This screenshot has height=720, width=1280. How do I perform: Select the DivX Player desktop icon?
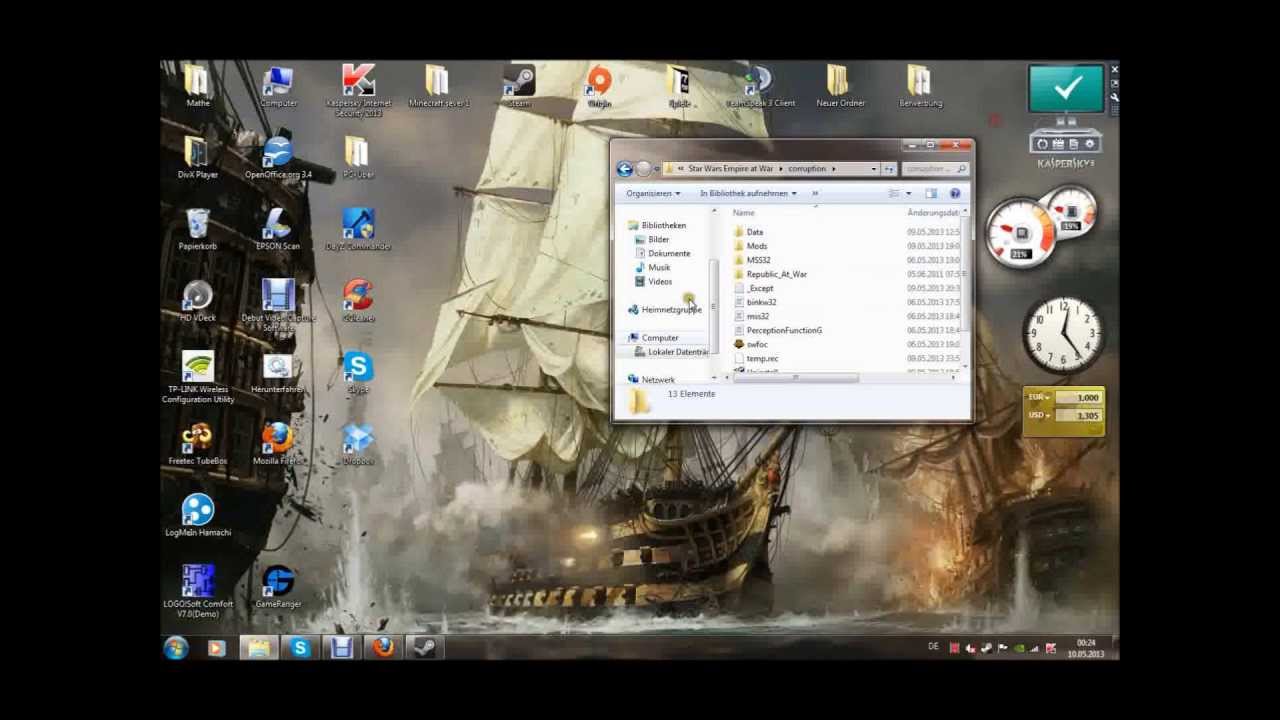(x=198, y=159)
